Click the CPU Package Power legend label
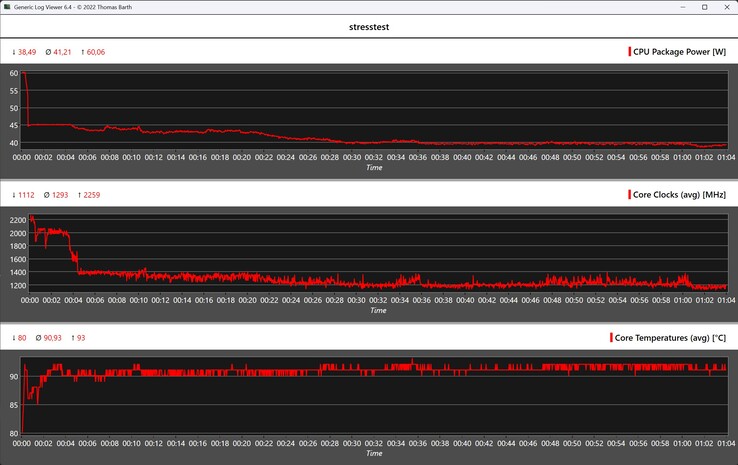This screenshot has height=465, width=738. coord(679,51)
